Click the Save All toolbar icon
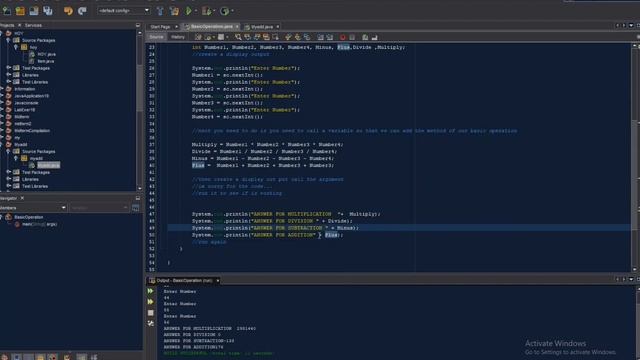640x360 pixels. pyautogui.click(x=48, y=11)
